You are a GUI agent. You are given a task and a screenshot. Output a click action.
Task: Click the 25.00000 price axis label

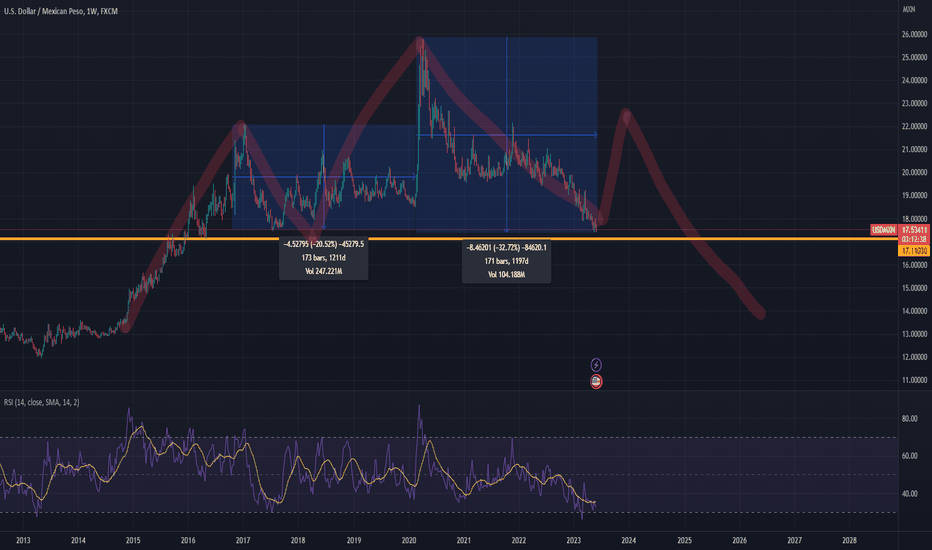pyautogui.click(x=914, y=58)
